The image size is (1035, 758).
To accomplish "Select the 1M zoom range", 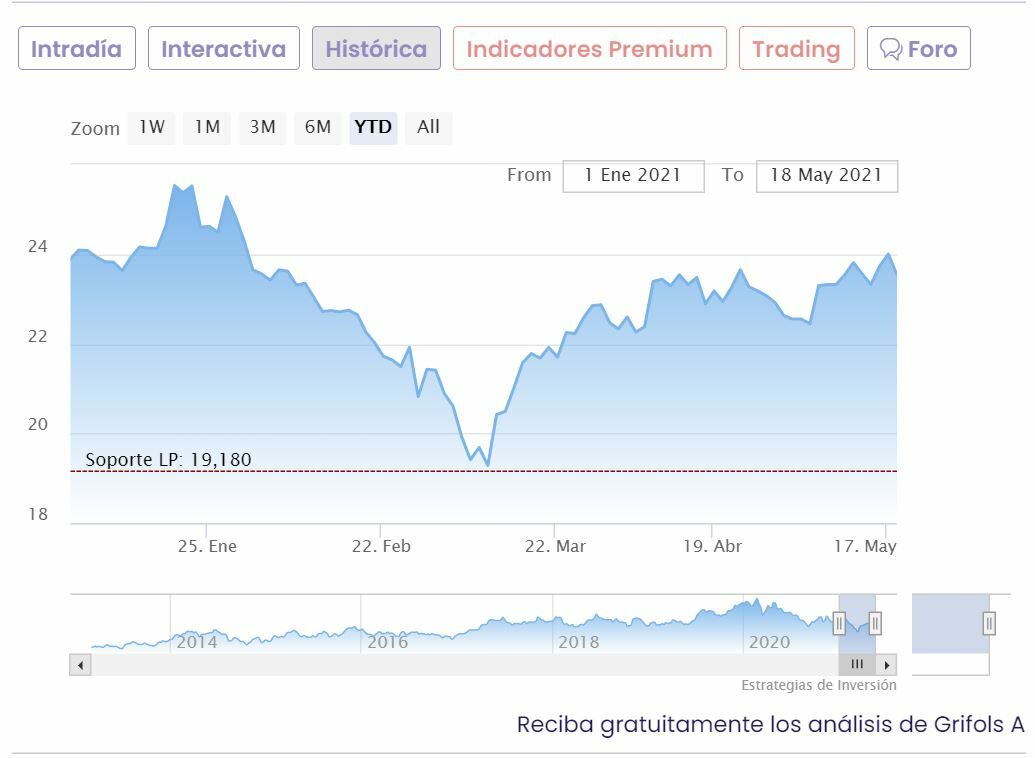I will click(x=207, y=127).
